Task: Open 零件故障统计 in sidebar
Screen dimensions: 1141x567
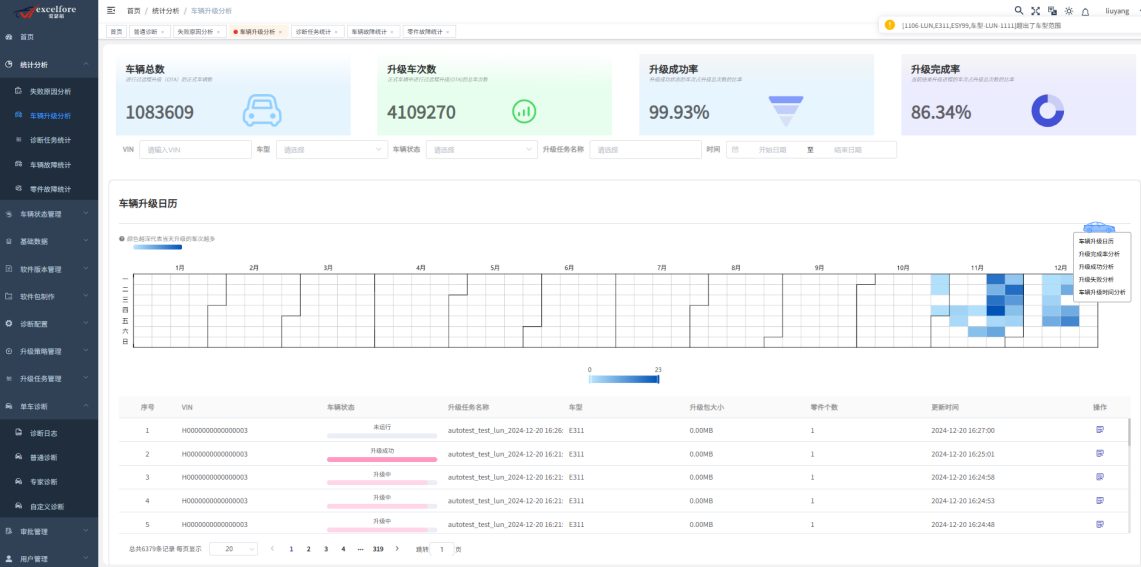Action: (x=49, y=189)
